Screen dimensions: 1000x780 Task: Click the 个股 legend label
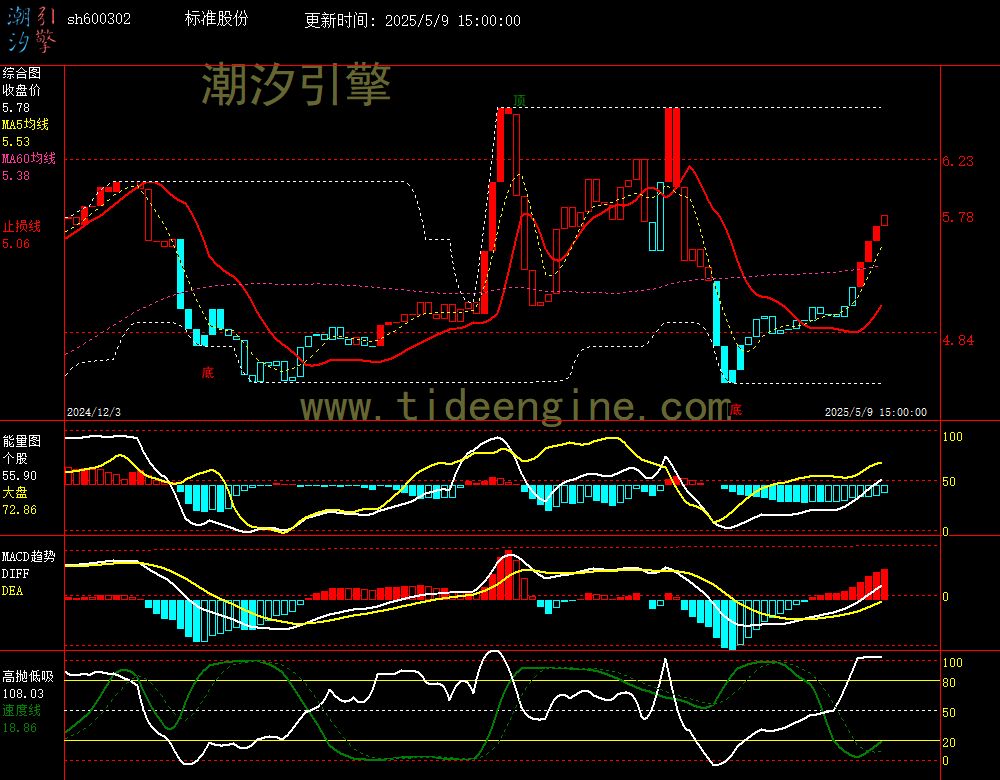click(15, 459)
